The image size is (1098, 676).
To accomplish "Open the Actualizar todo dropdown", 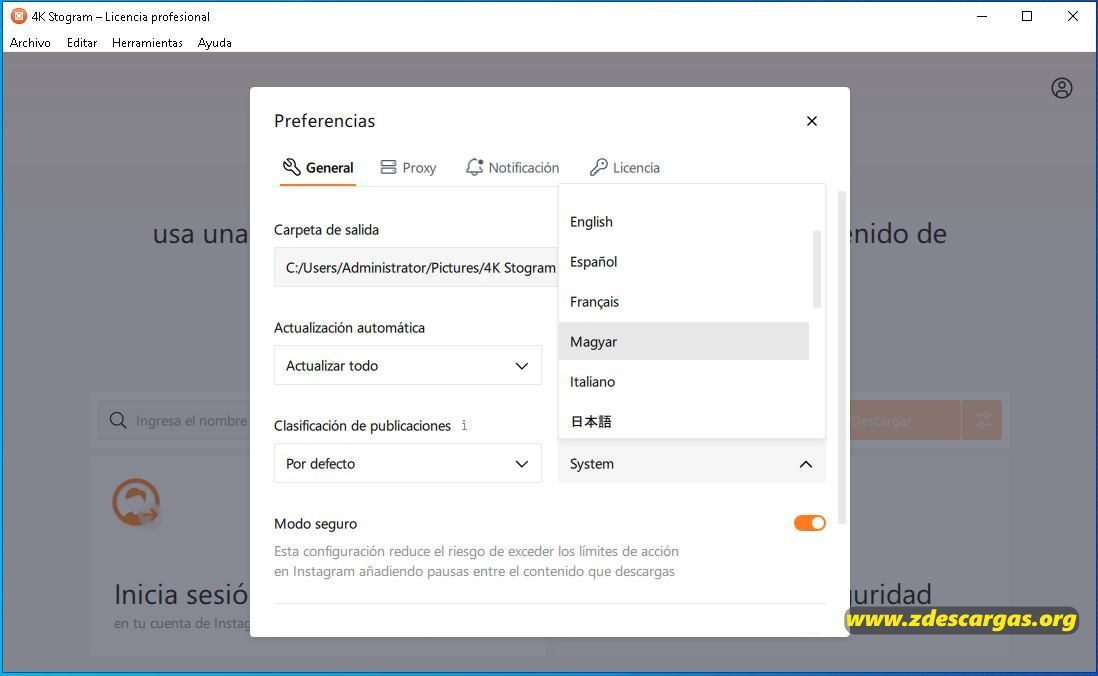I will coord(408,366).
